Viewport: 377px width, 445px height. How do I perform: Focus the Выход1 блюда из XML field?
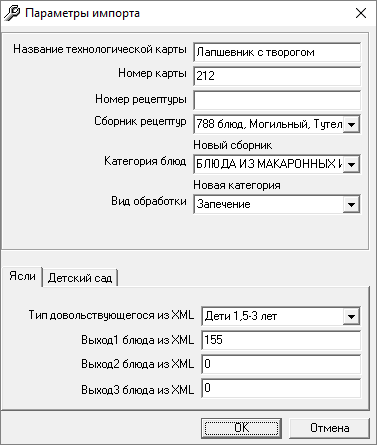coord(281,340)
